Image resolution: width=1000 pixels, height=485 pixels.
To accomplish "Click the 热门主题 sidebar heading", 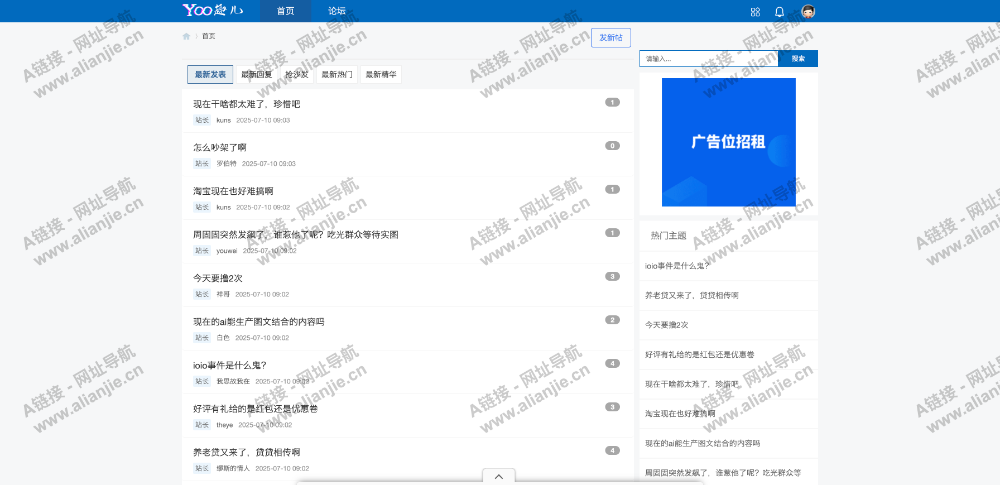I will [x=668, y=235].
